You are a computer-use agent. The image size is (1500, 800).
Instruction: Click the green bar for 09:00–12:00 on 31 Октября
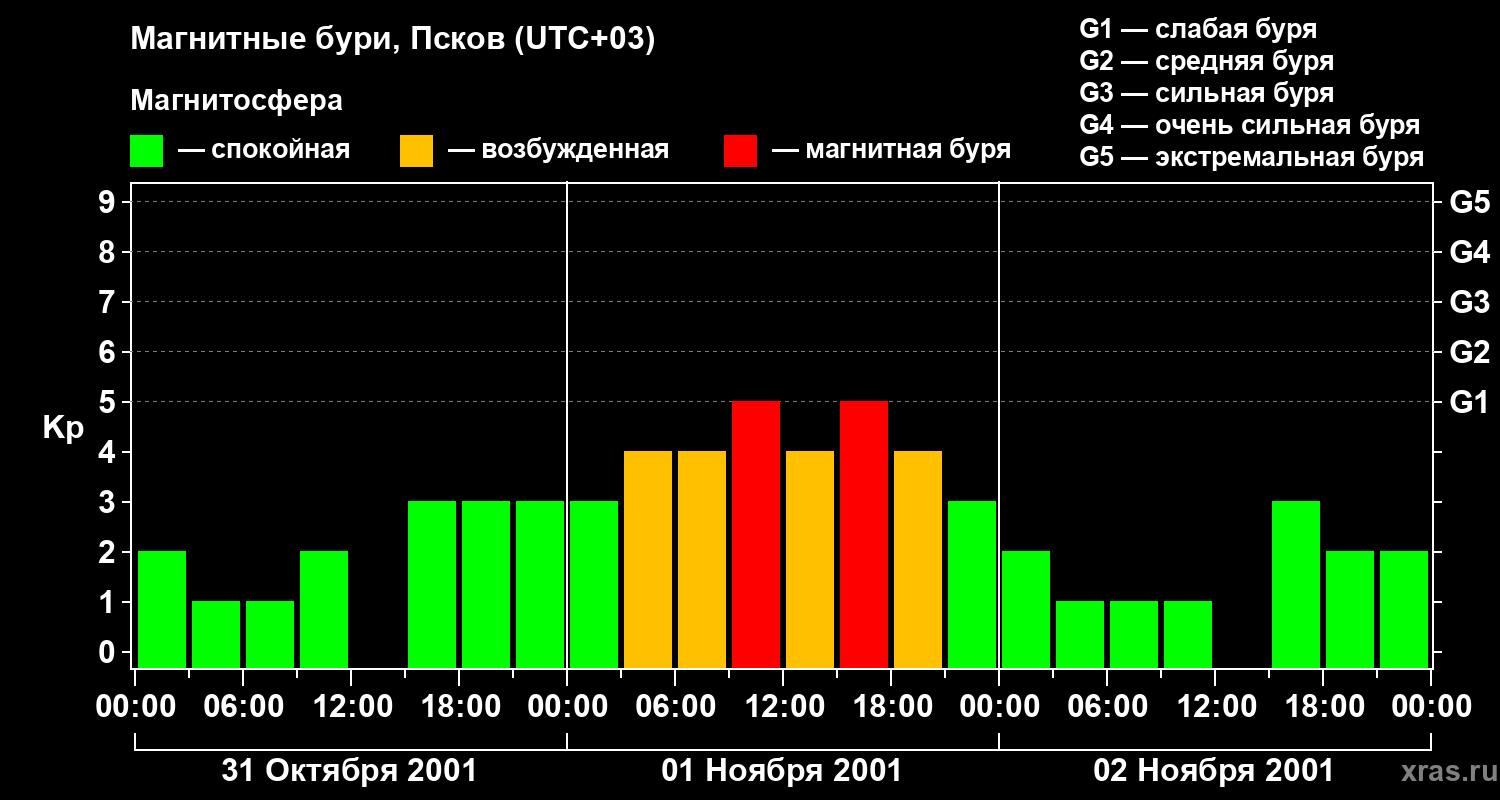(324, 609)
